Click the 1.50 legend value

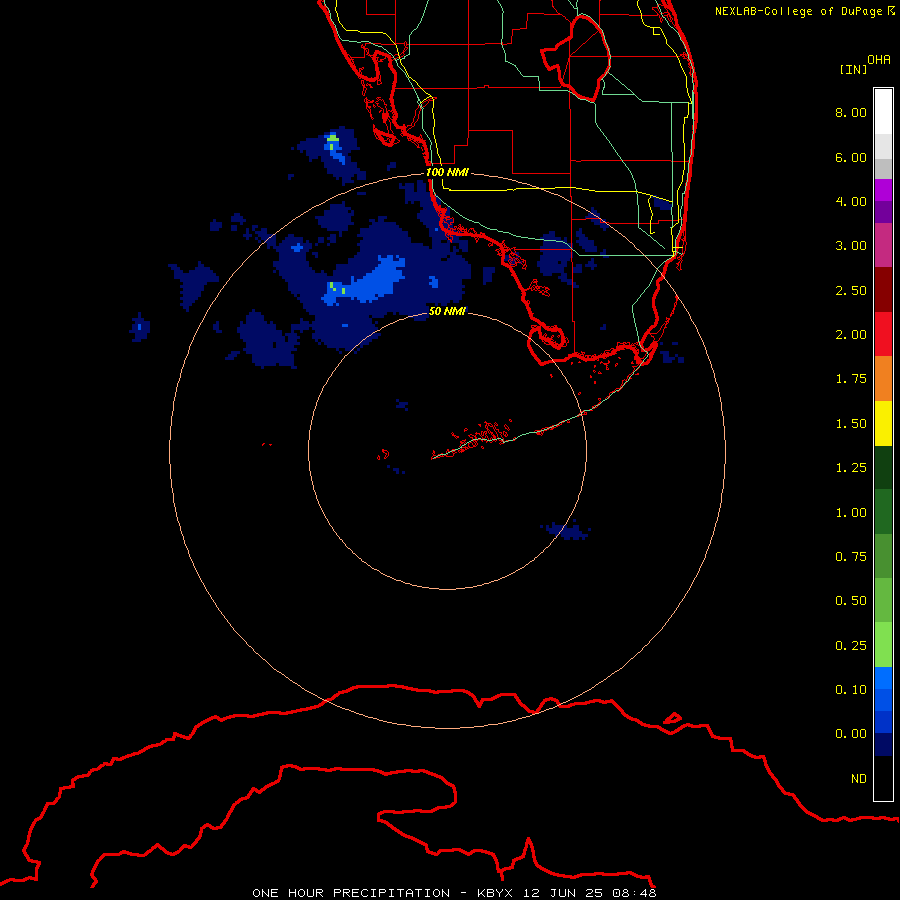pyautogui.click(x=851, y=424)
